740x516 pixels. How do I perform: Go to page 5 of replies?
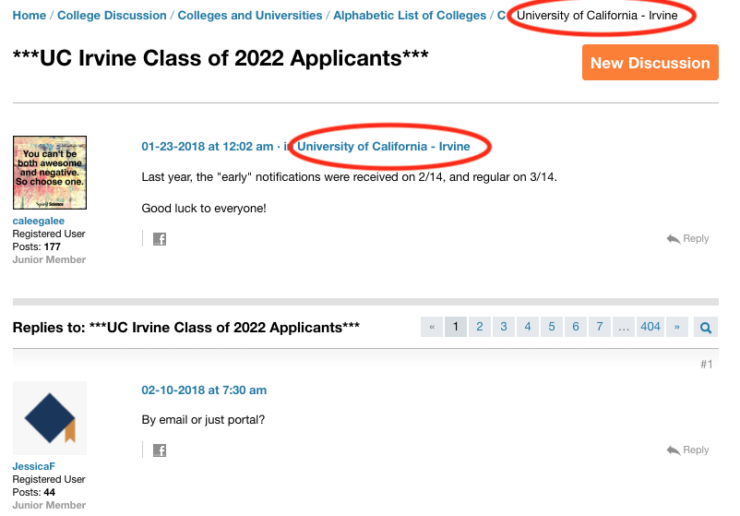(552, 327)
